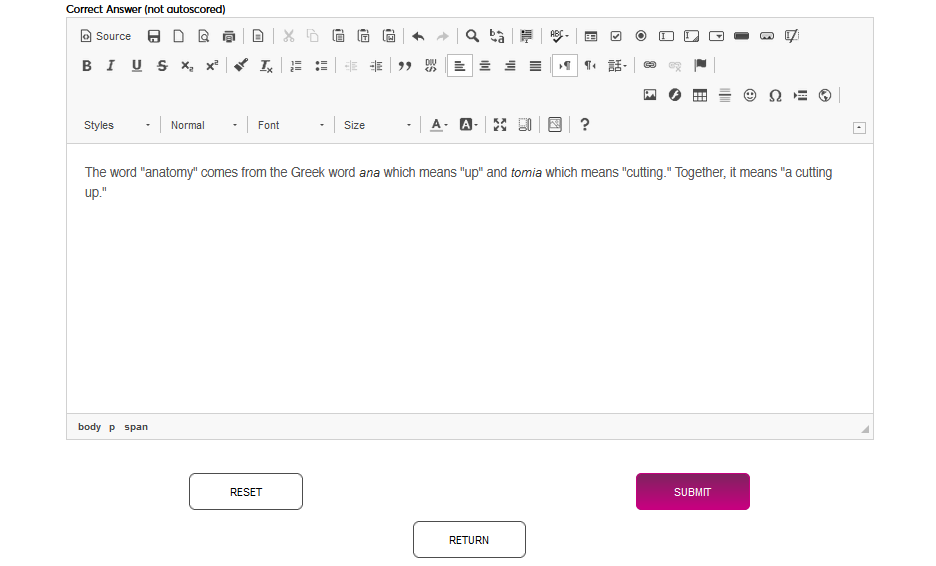Click Remove Format icon

point(266,66)
